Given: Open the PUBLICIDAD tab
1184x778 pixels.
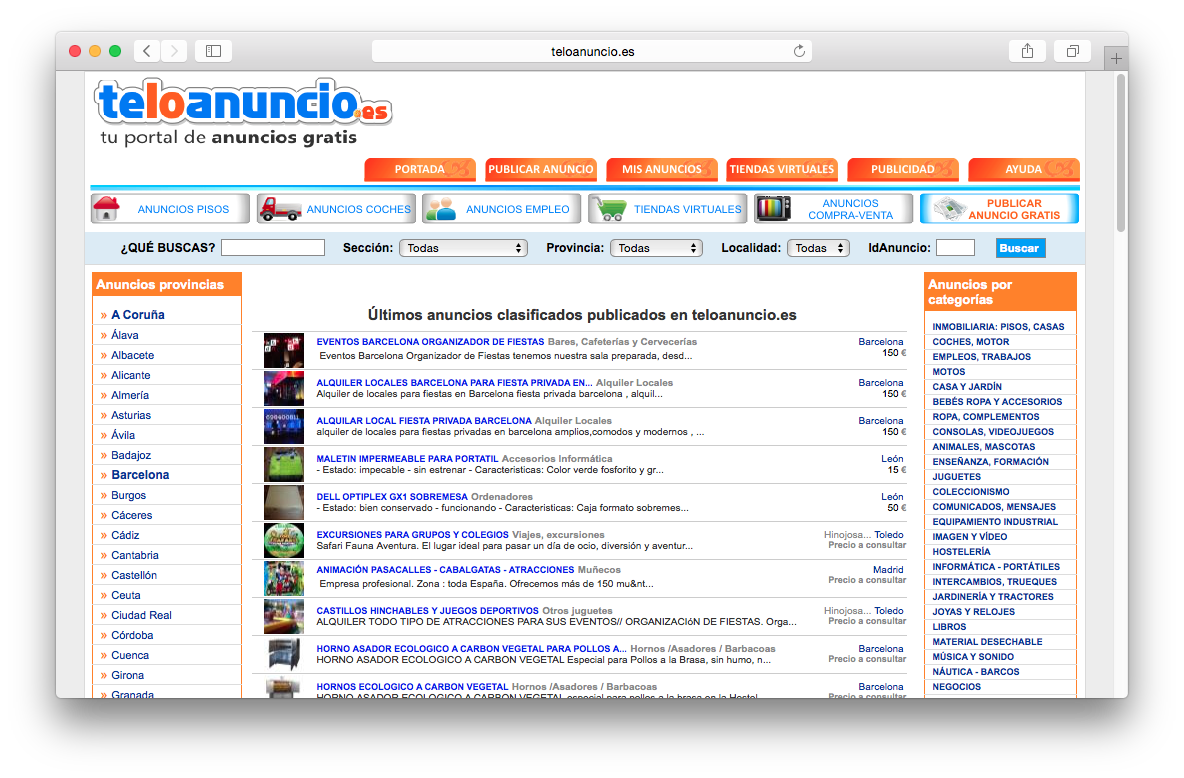Looking at the screenshot, I should (903, 169).
